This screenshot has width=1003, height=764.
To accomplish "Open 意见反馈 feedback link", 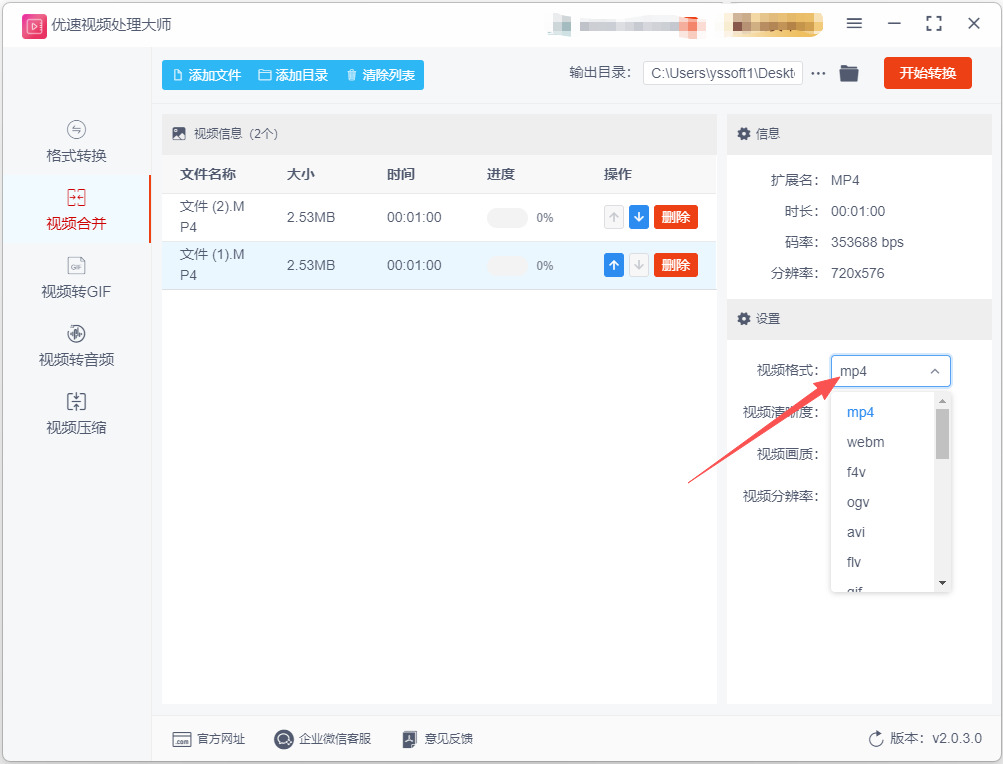I will click(438, 739).
